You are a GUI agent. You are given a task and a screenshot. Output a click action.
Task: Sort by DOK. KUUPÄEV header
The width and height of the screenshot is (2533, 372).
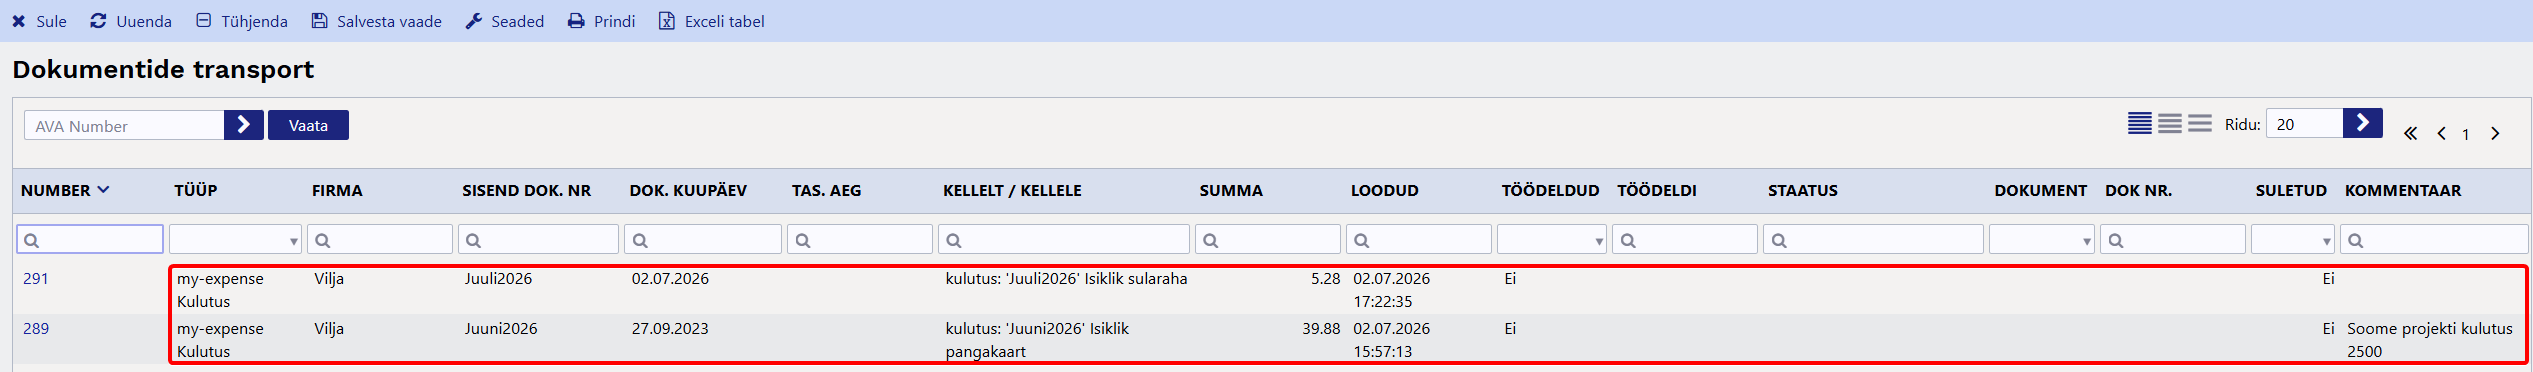[688, 190]
